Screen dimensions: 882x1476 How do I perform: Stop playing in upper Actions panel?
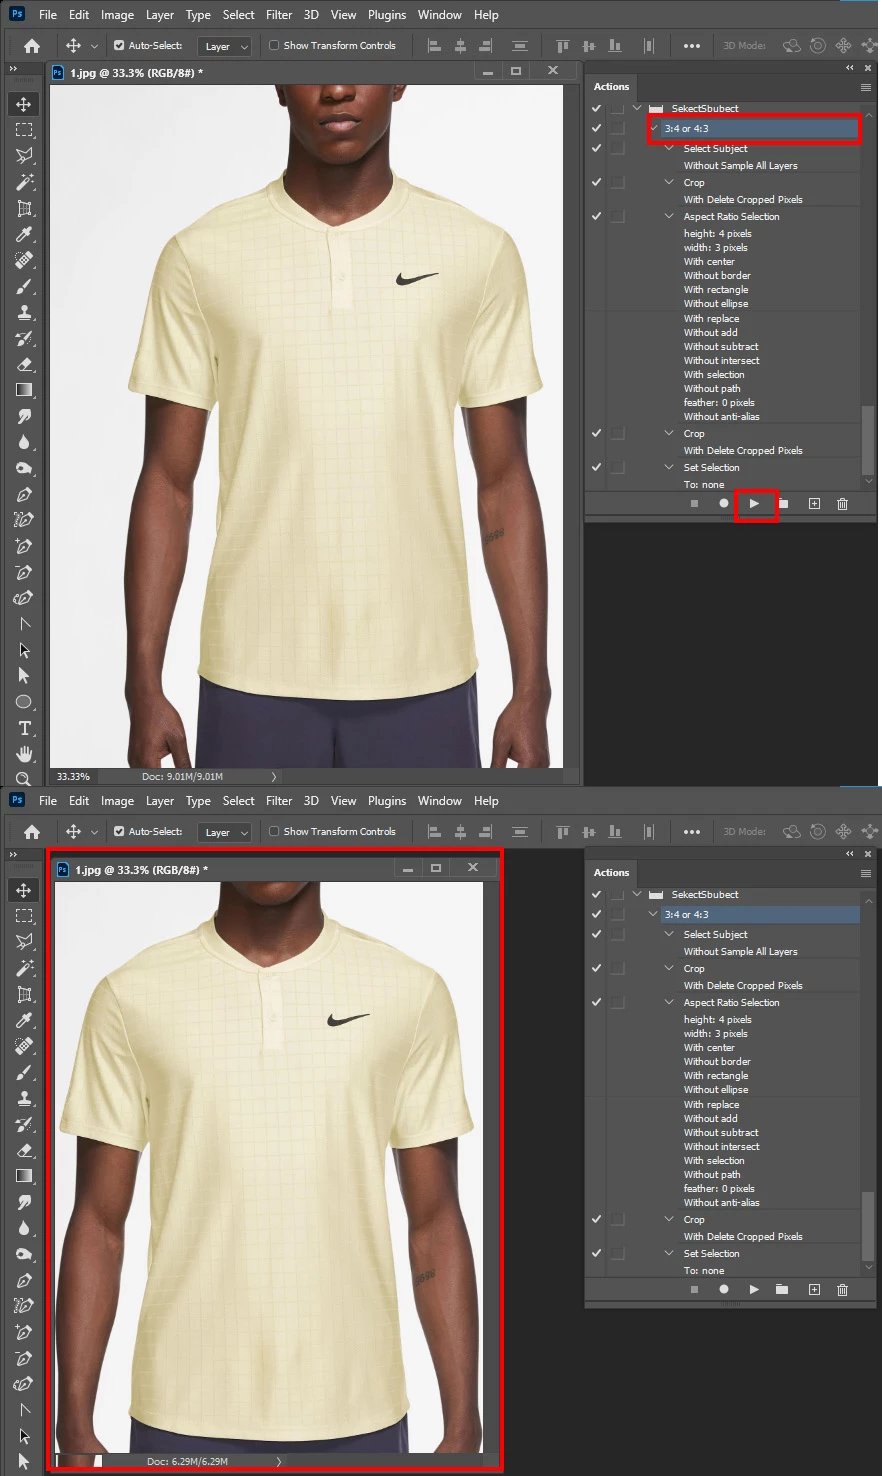coord(694,504)
